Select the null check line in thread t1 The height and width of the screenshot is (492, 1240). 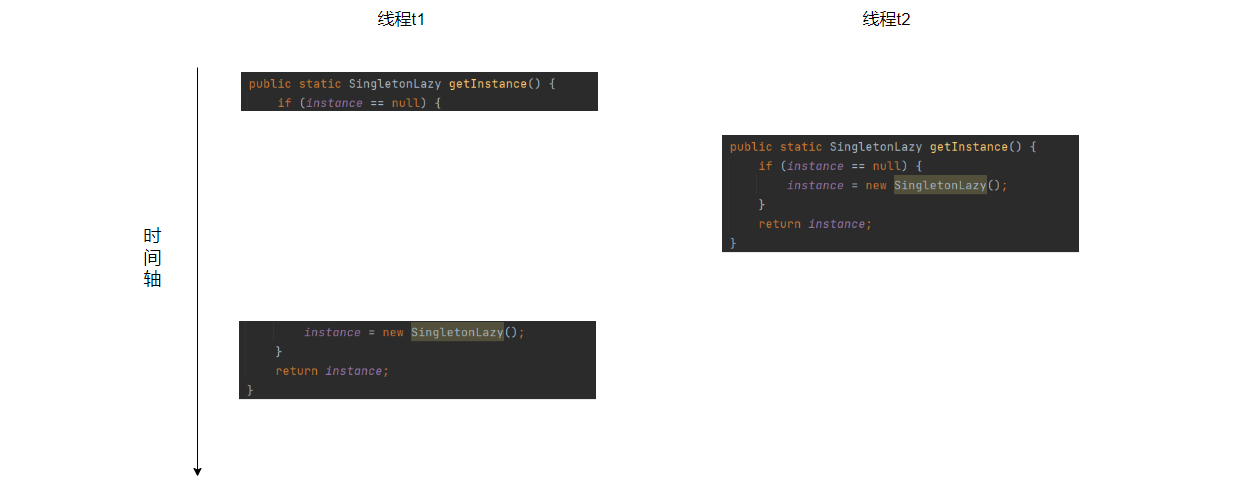point(359,103)
